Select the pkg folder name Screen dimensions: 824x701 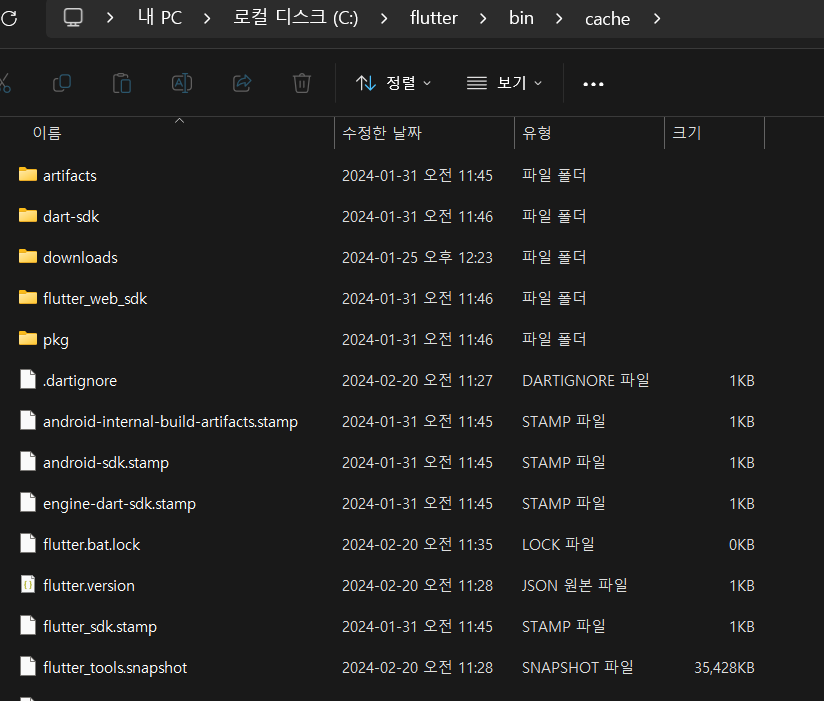pos(56,341)
